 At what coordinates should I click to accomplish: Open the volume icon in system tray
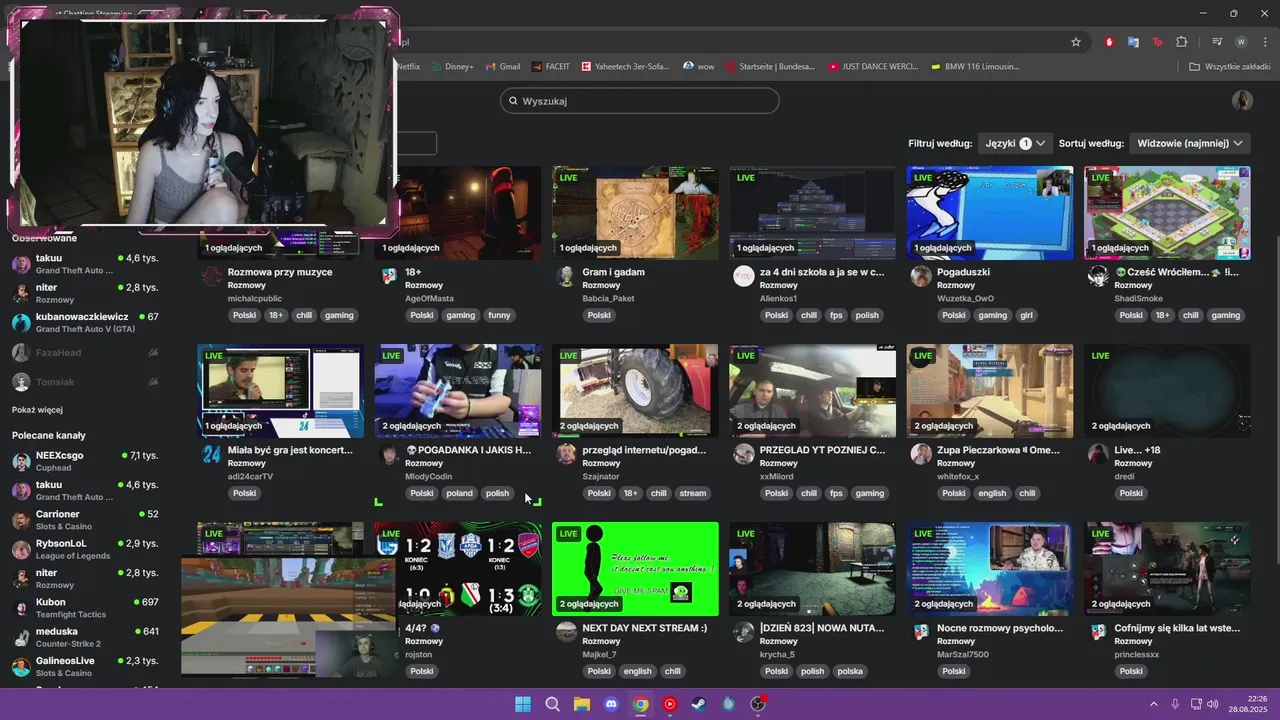[1213, 704]
